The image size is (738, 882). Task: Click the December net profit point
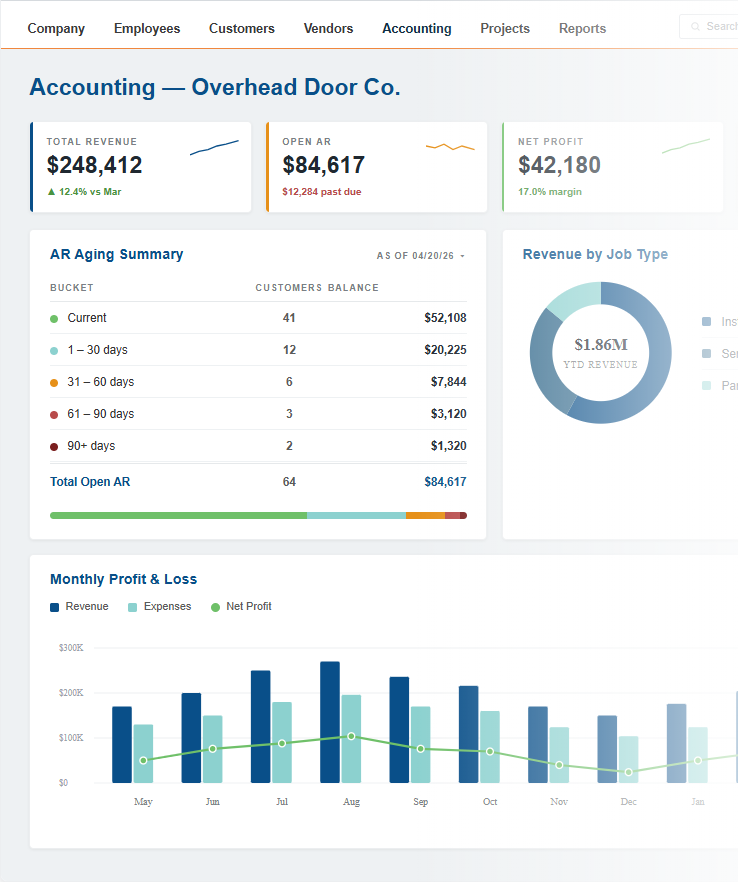click(629, 772)
